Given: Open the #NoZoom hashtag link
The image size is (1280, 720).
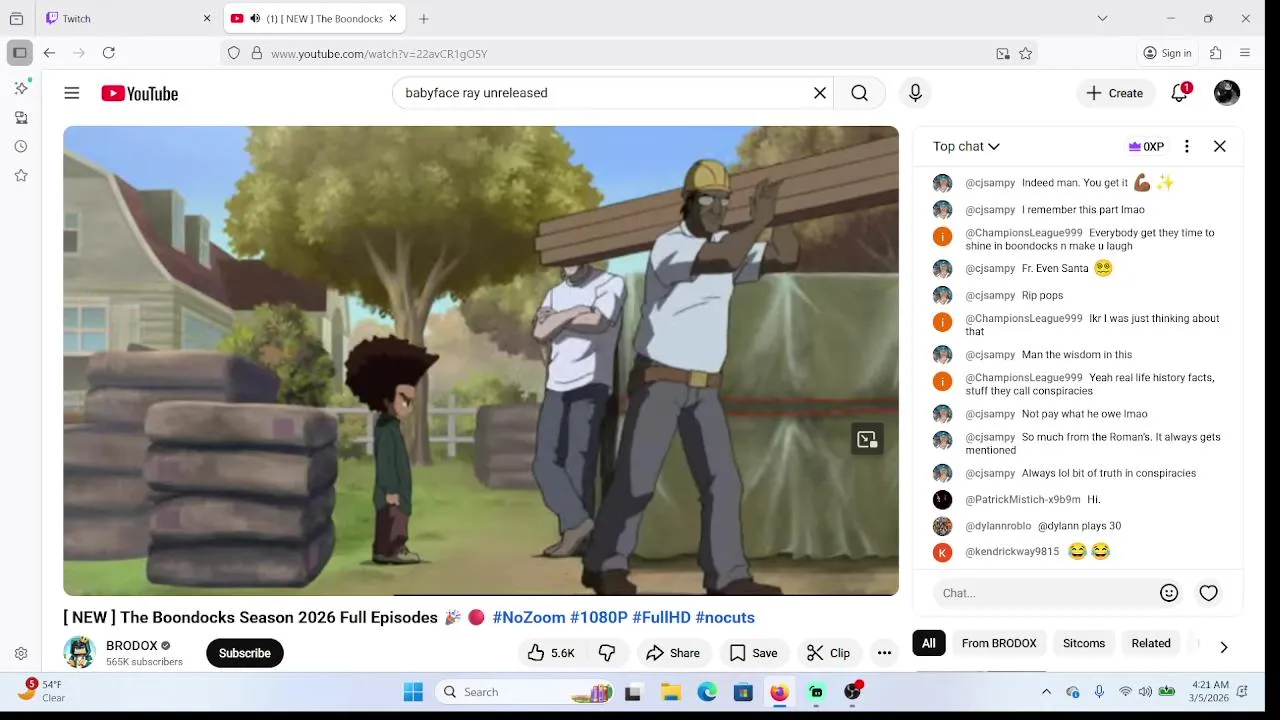Looking at the screenshot, I should (529, 617).
